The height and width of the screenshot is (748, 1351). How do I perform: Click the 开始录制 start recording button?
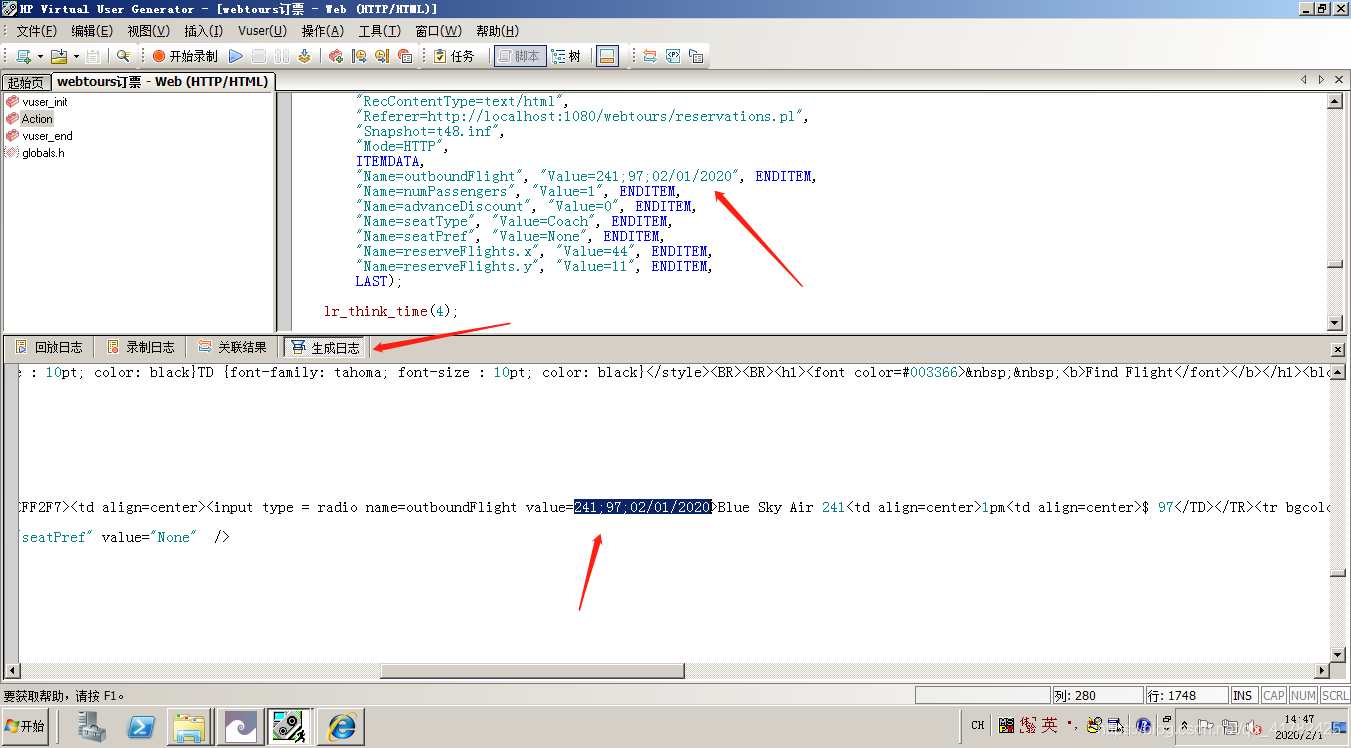185,56
